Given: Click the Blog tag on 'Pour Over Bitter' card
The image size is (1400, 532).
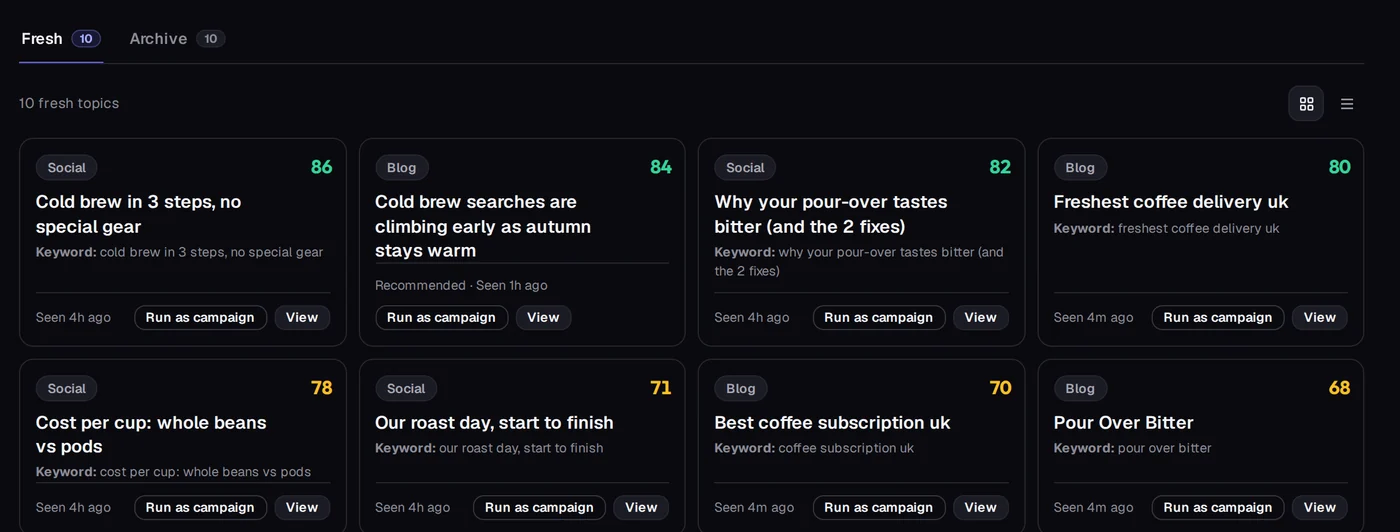Looking at the screenshot, I should coord(1080,389).
